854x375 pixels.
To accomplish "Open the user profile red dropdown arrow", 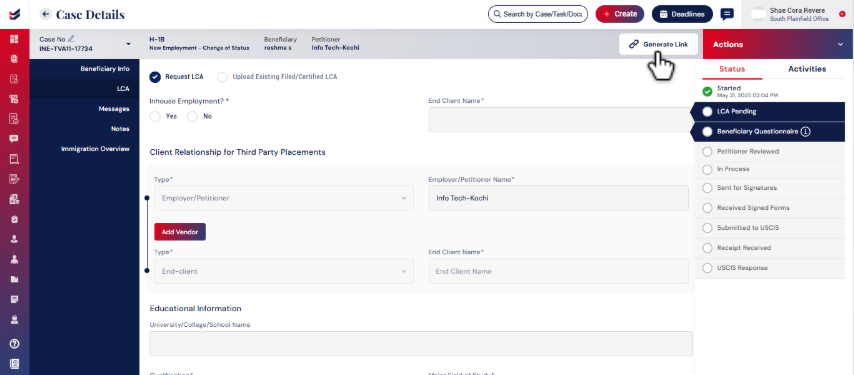I will [842, 14].
